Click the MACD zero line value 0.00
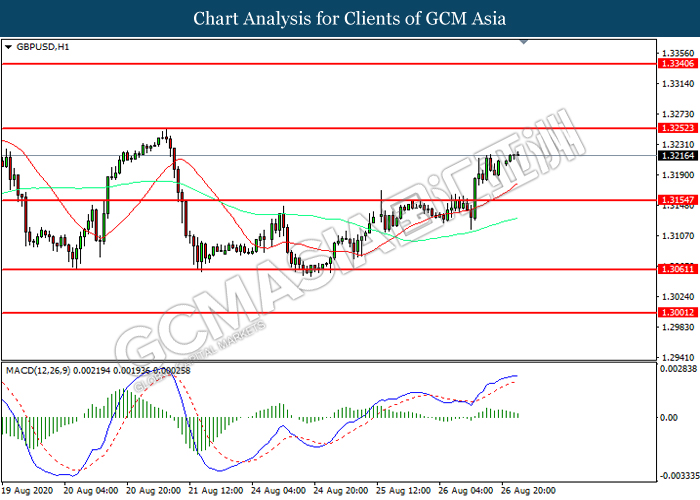 [x=669, y=417]
